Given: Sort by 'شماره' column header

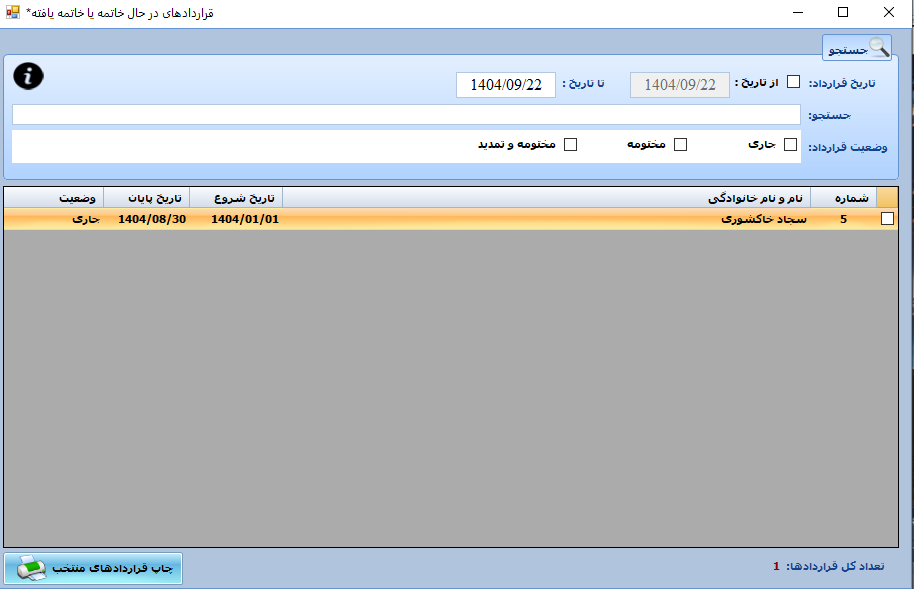Looking at the screenshot, I should tap(843, 197).
